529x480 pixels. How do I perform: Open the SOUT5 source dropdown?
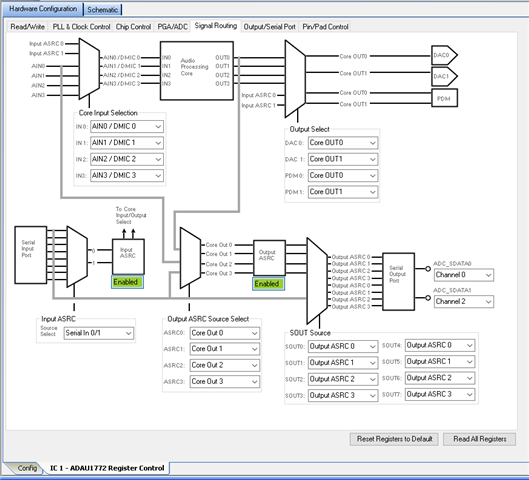pyautogui.click(x=440, y=361)
